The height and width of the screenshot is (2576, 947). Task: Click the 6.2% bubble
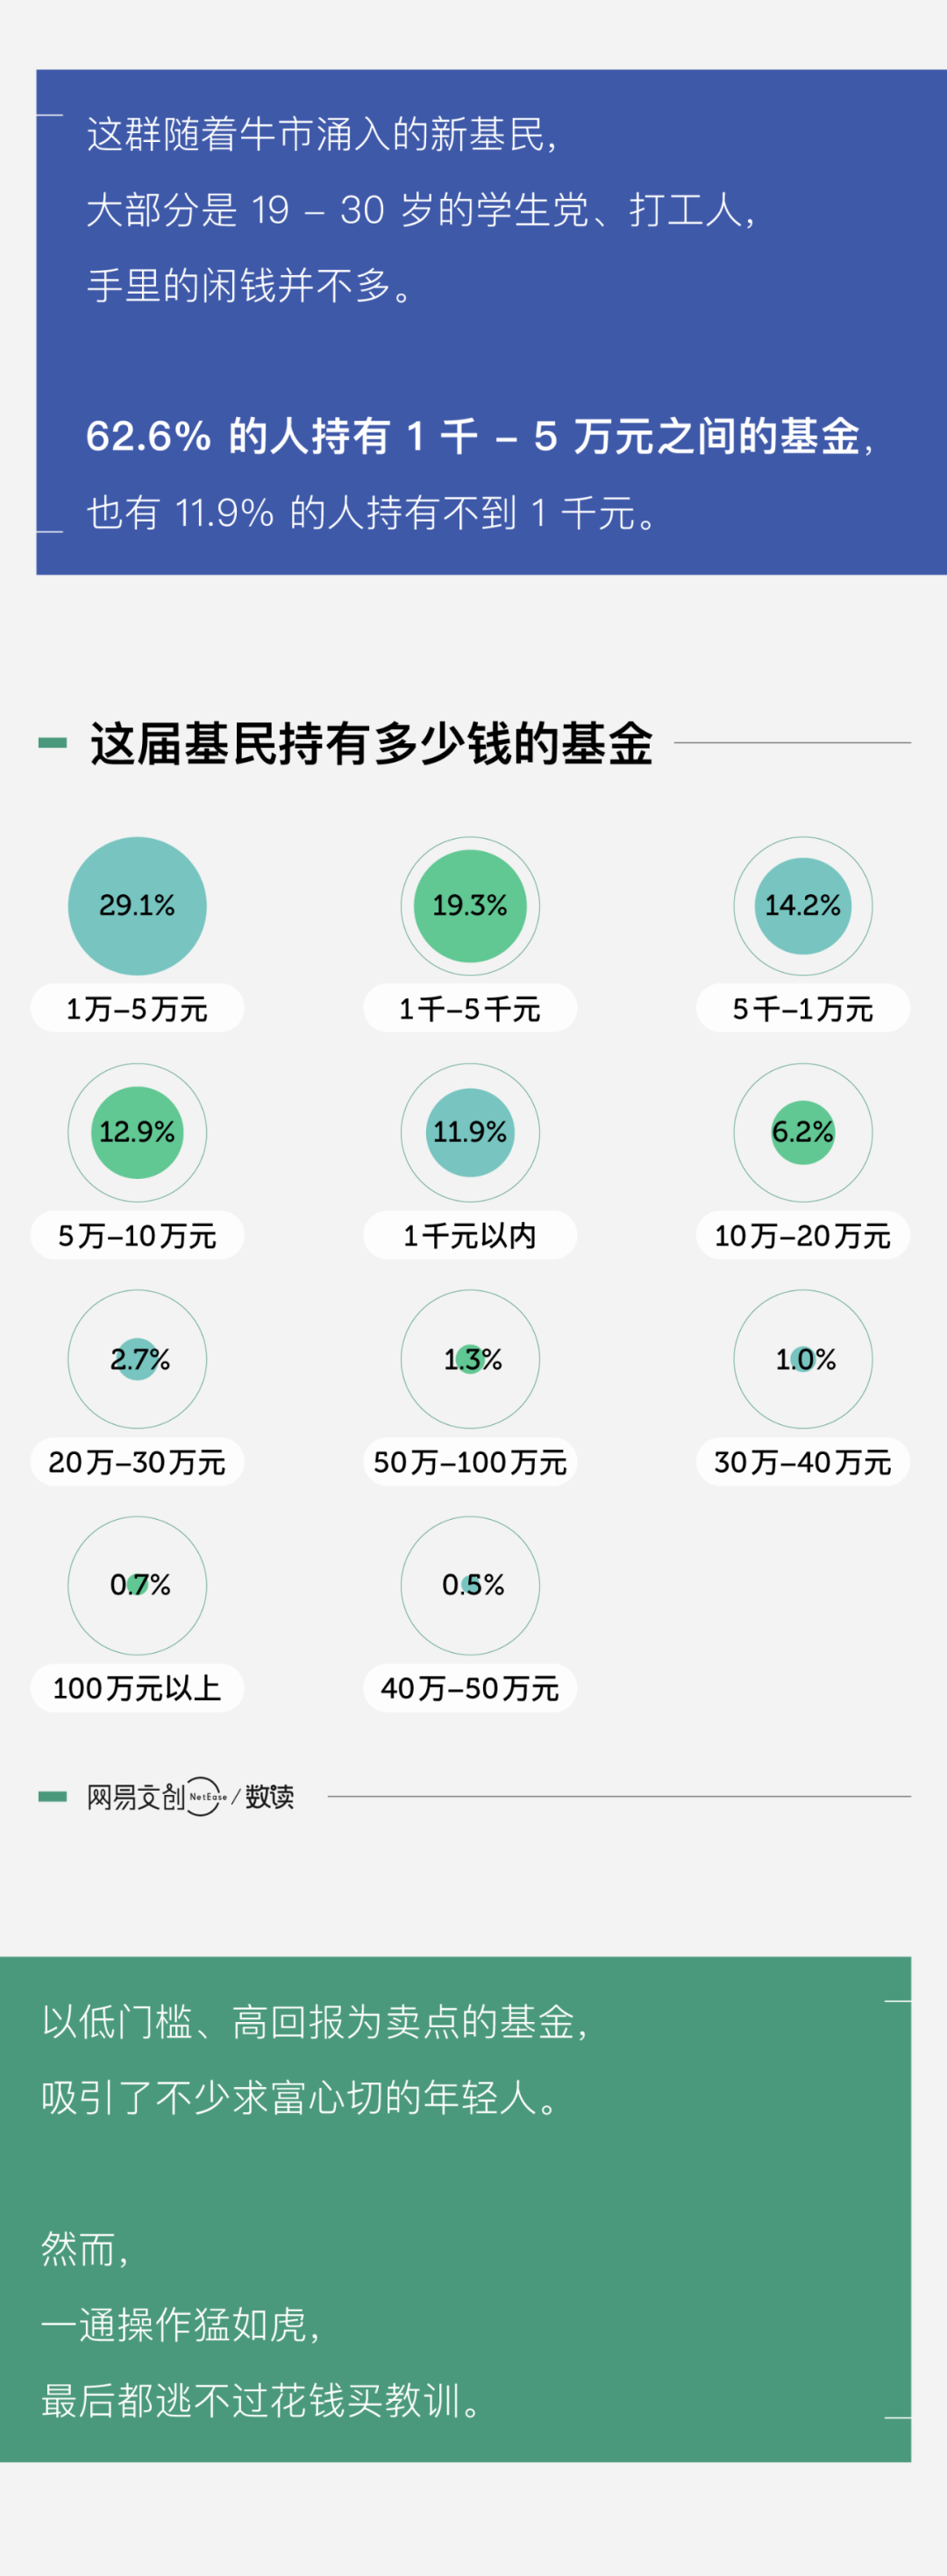(803, 1132)
